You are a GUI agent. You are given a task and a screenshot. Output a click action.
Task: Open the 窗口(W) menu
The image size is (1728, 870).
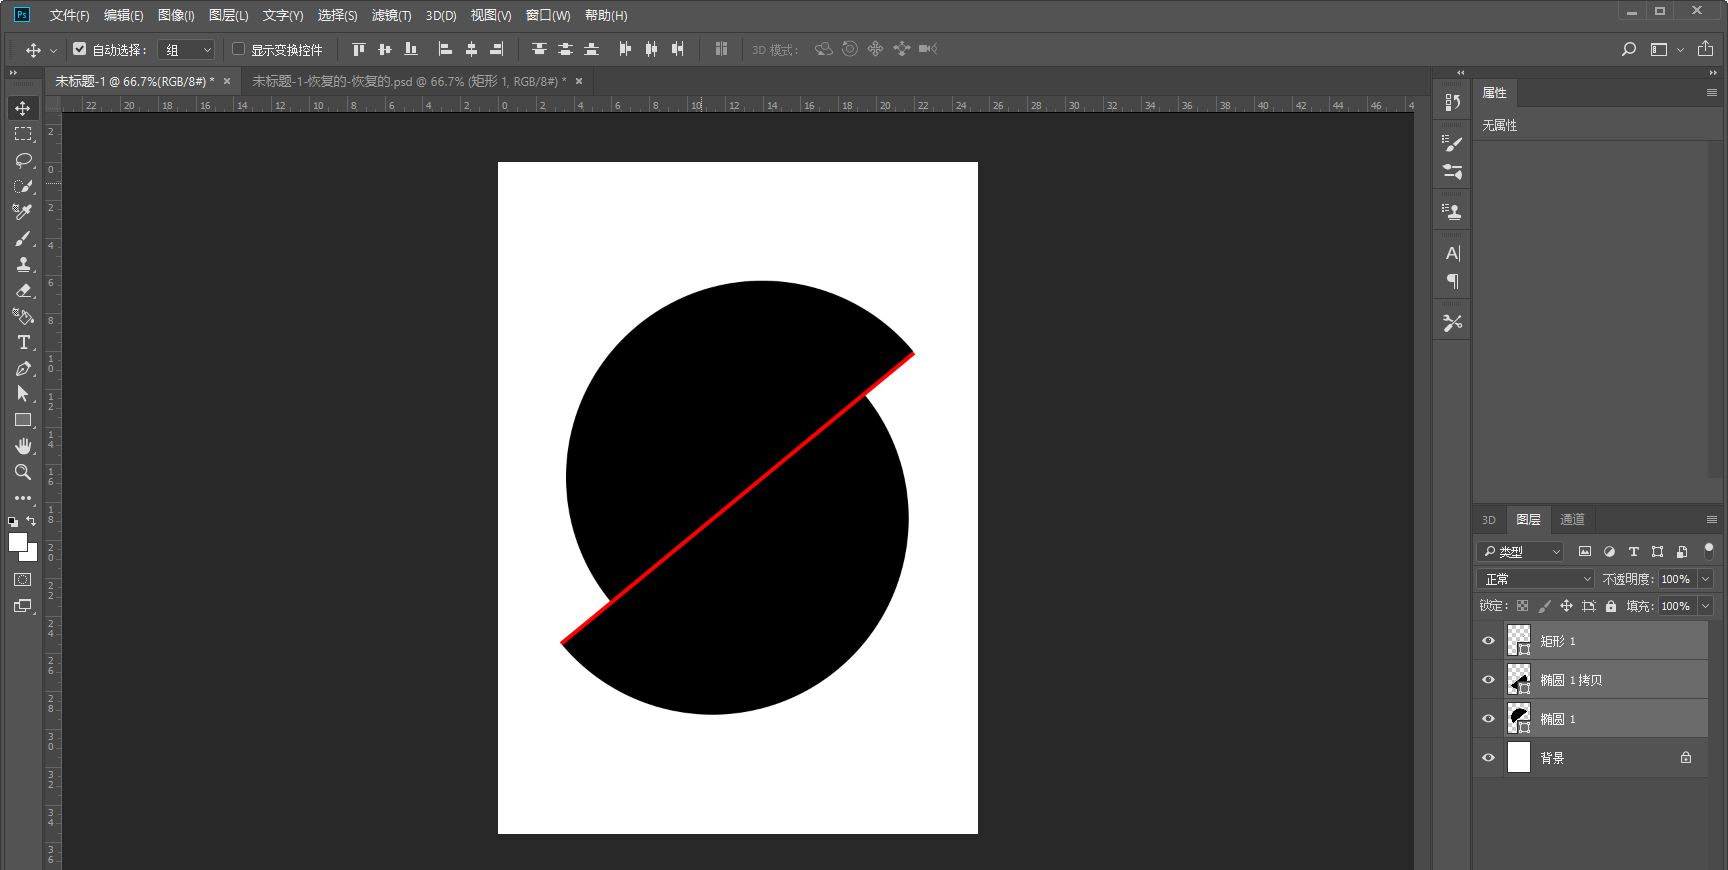tap(548, 15)
